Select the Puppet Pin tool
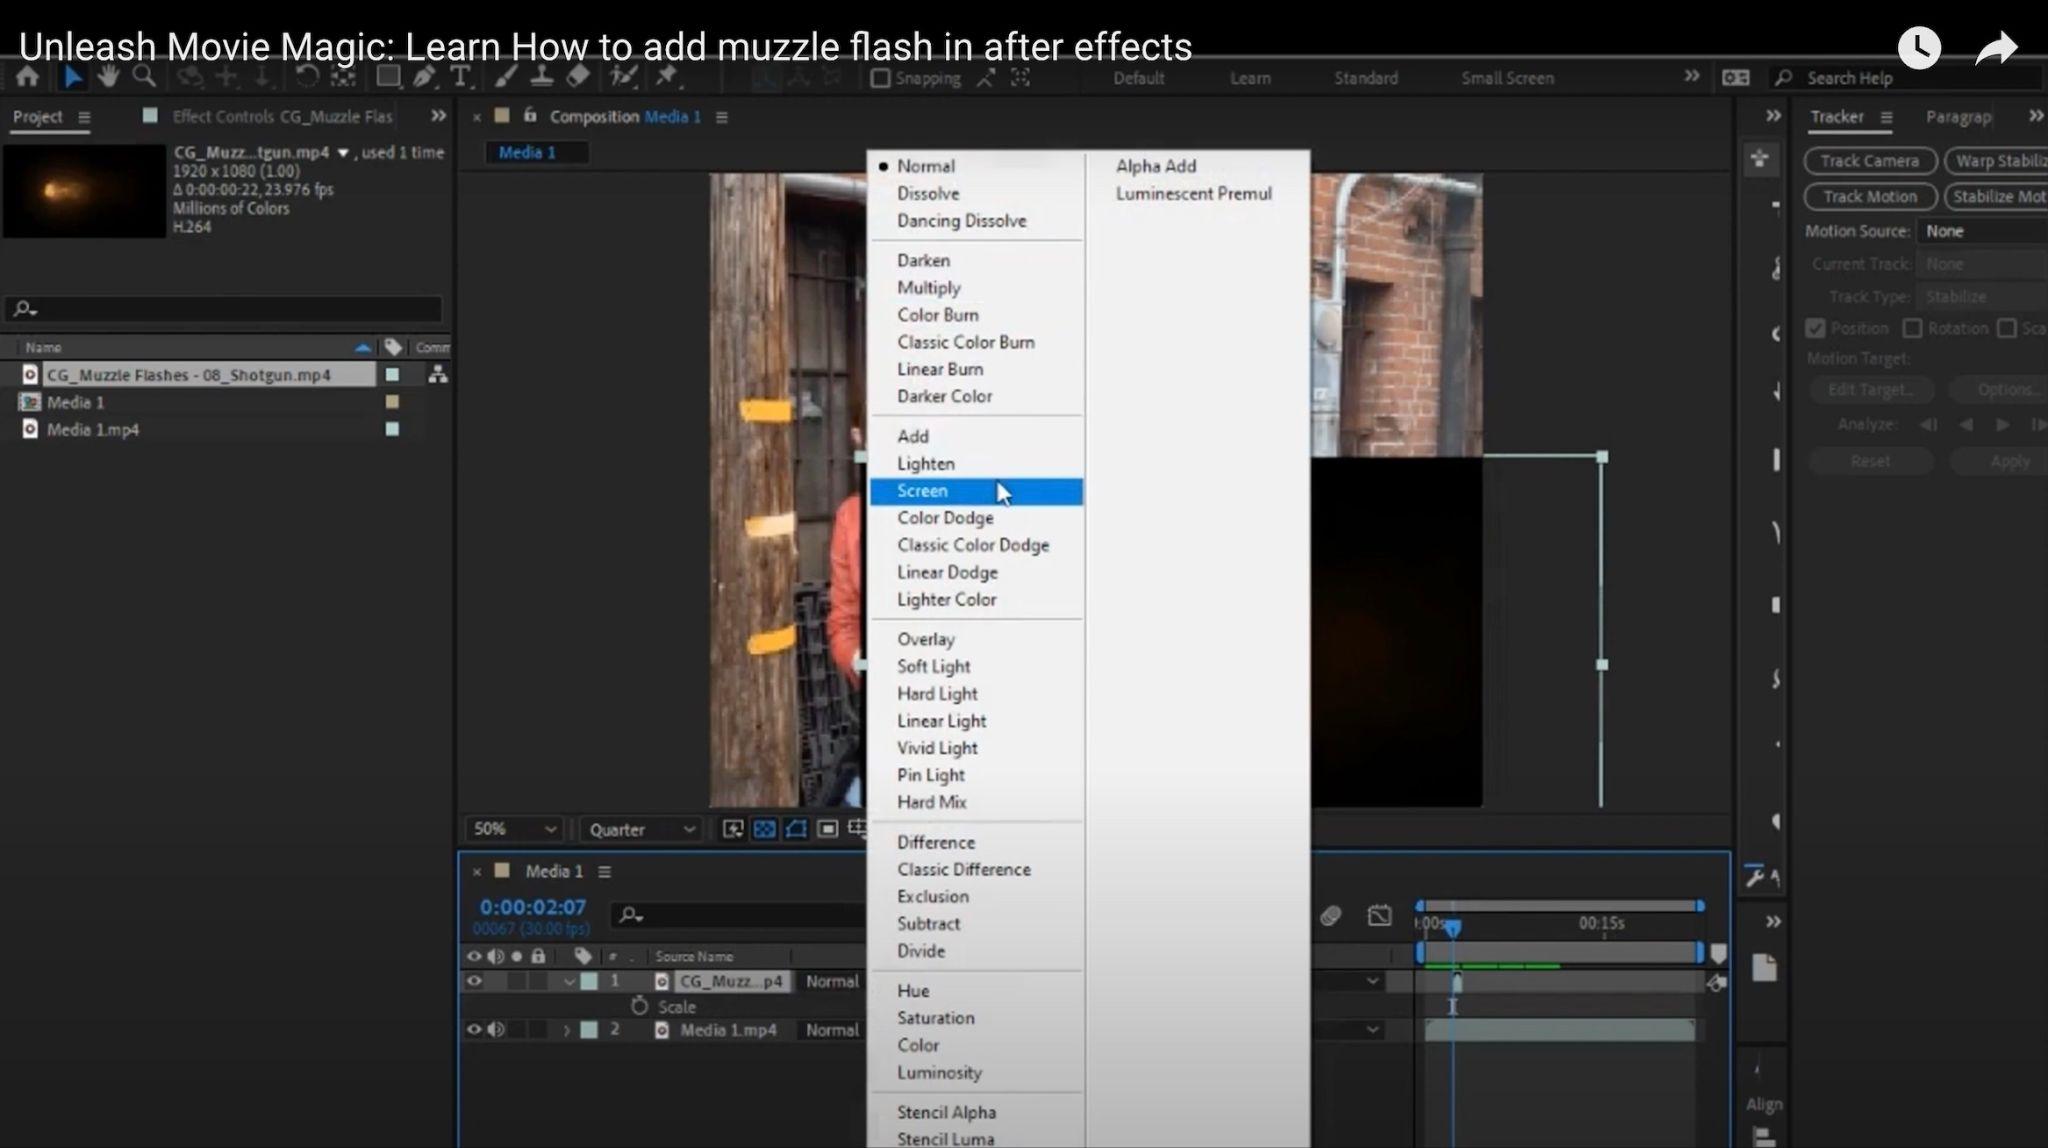2048x1148 pixels. [666, 77]
